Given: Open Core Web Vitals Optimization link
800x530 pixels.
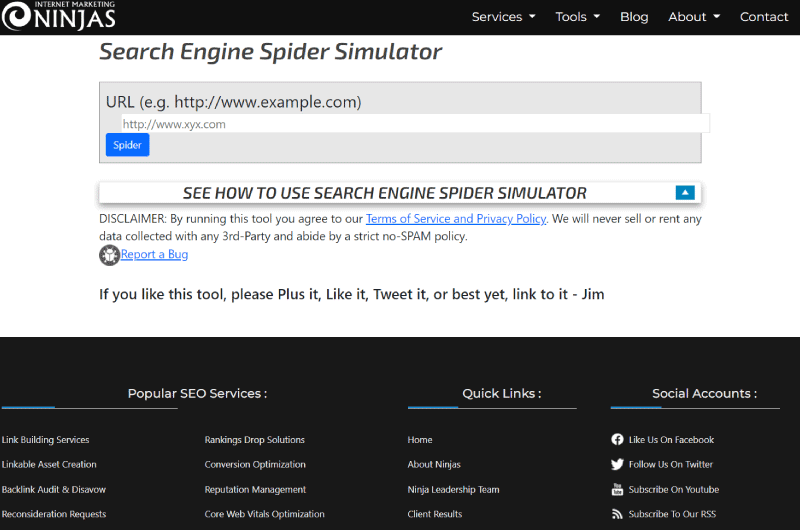Looking at the screenshot, I should (264, 514).
